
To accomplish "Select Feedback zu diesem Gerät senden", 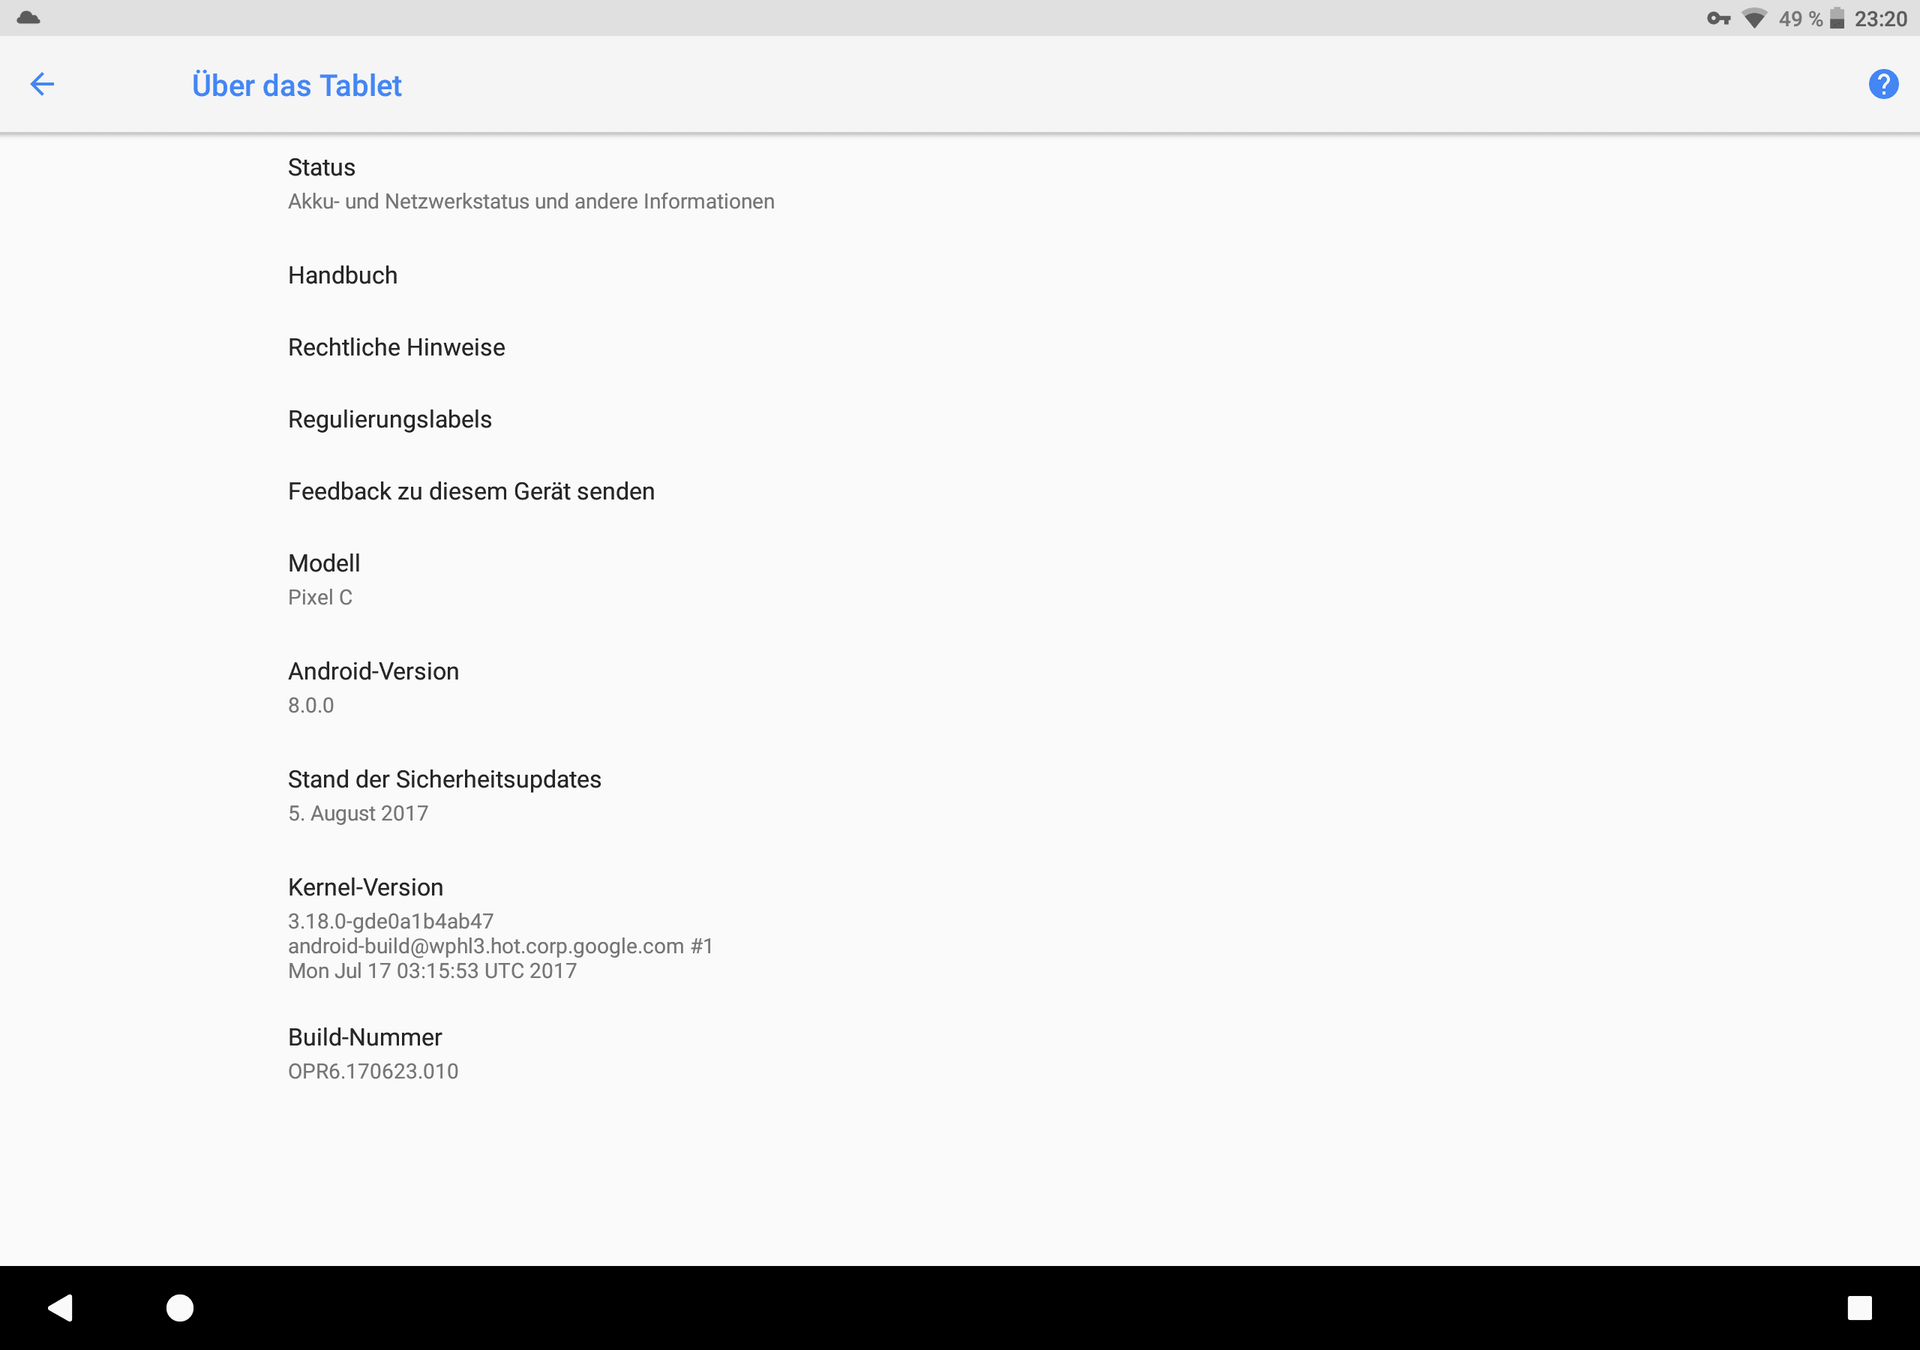I will (960, 491).
